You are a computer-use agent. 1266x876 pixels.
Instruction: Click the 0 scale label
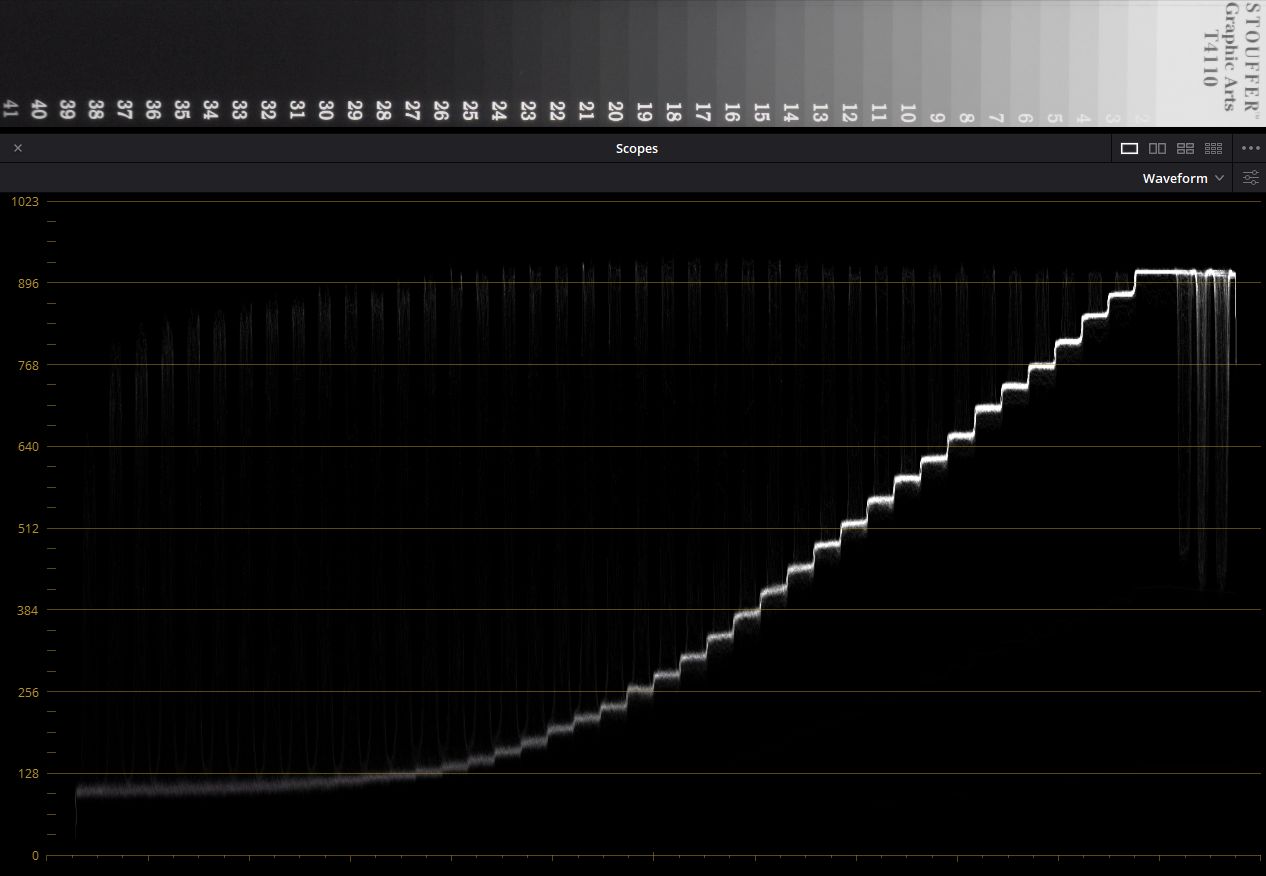[x=35, y=855]
